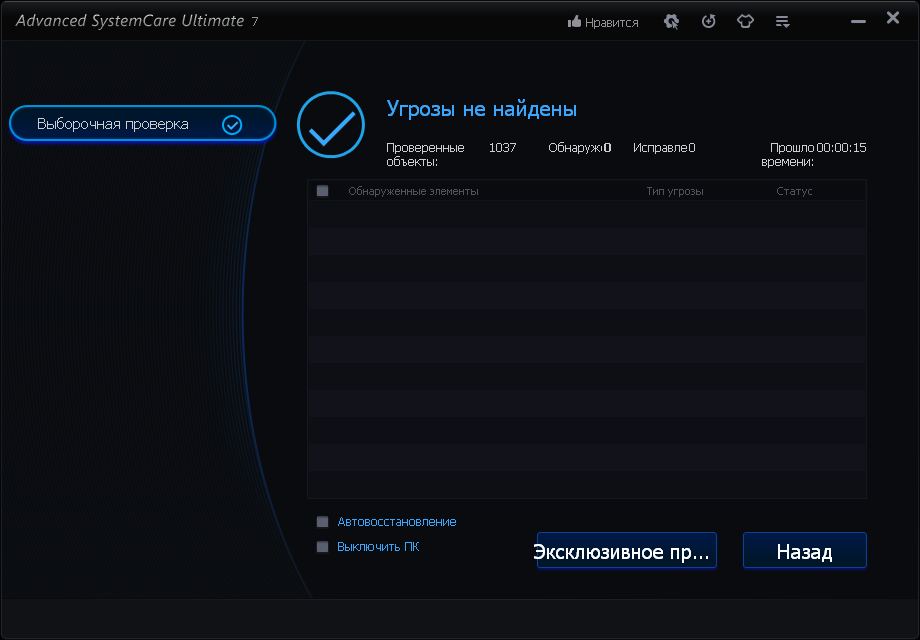The image size is (920, 640).
Task: Open the rescue/restore circular arrow icon
Action: [x=708, y=22]
